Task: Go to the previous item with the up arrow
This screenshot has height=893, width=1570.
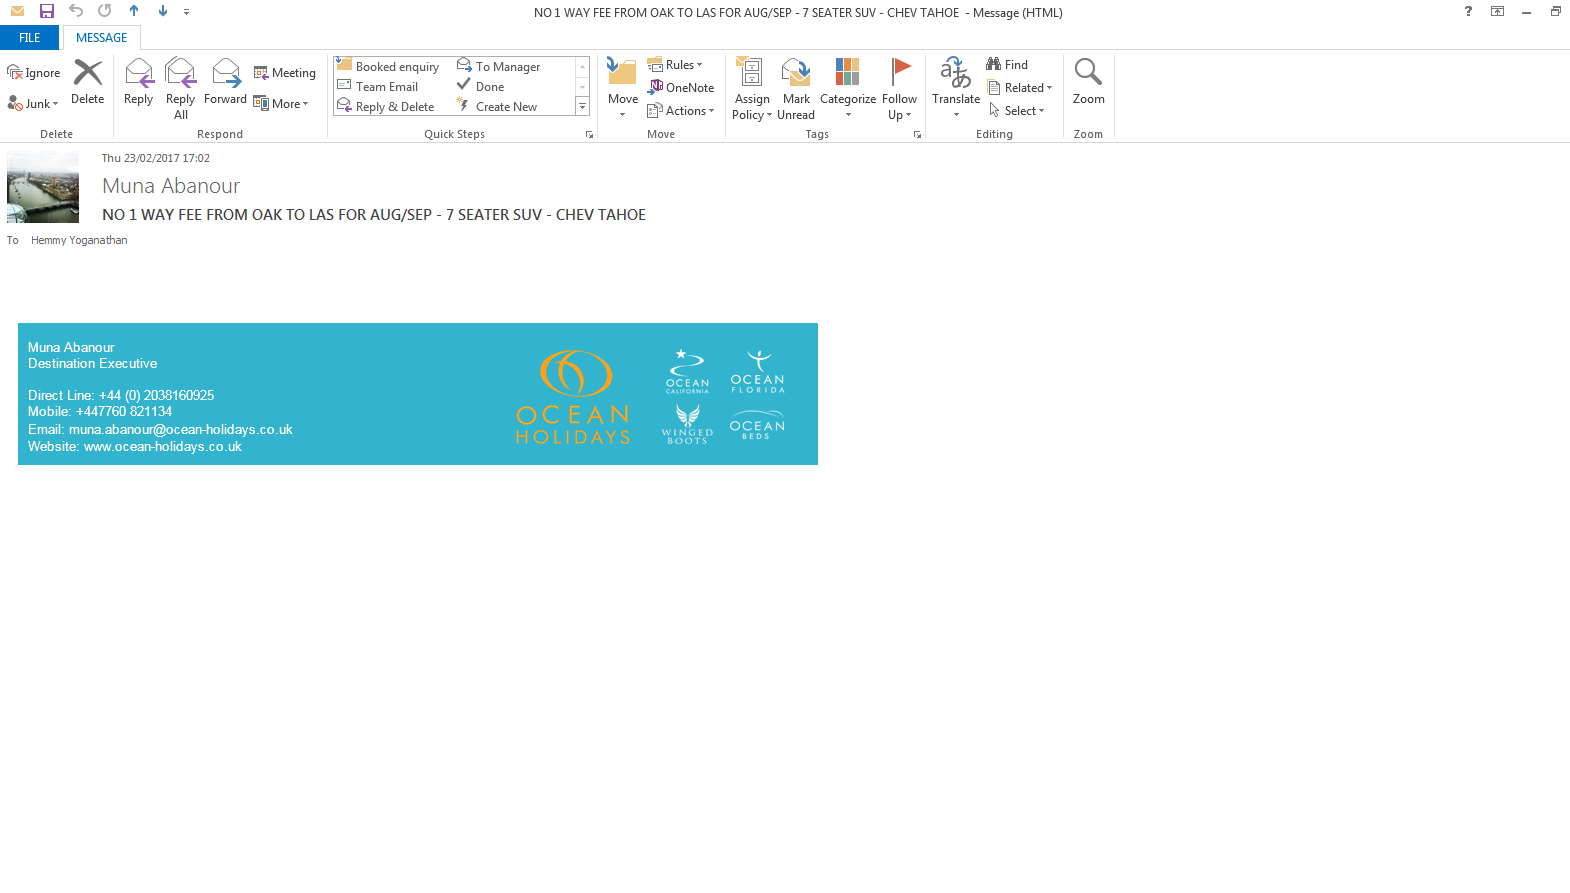Action: (x=134, y=11)
